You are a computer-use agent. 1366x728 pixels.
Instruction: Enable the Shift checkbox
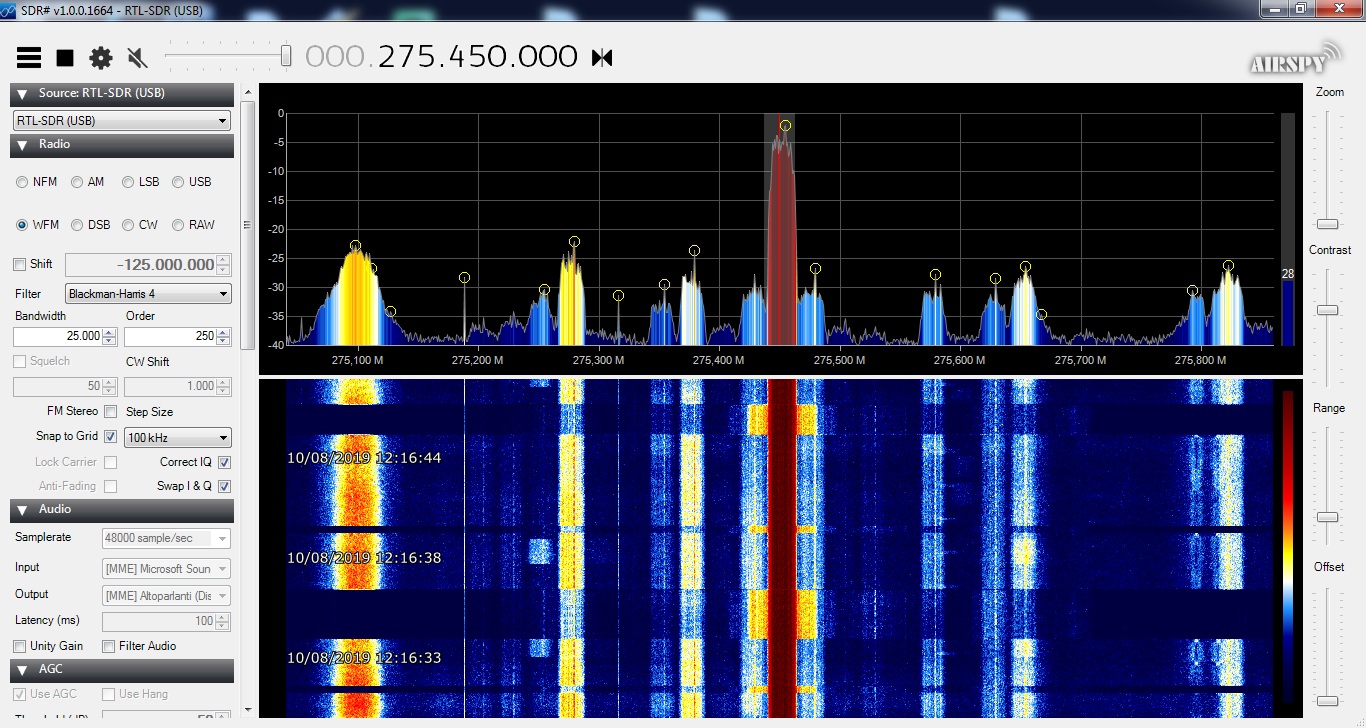(x=17, y=264)
